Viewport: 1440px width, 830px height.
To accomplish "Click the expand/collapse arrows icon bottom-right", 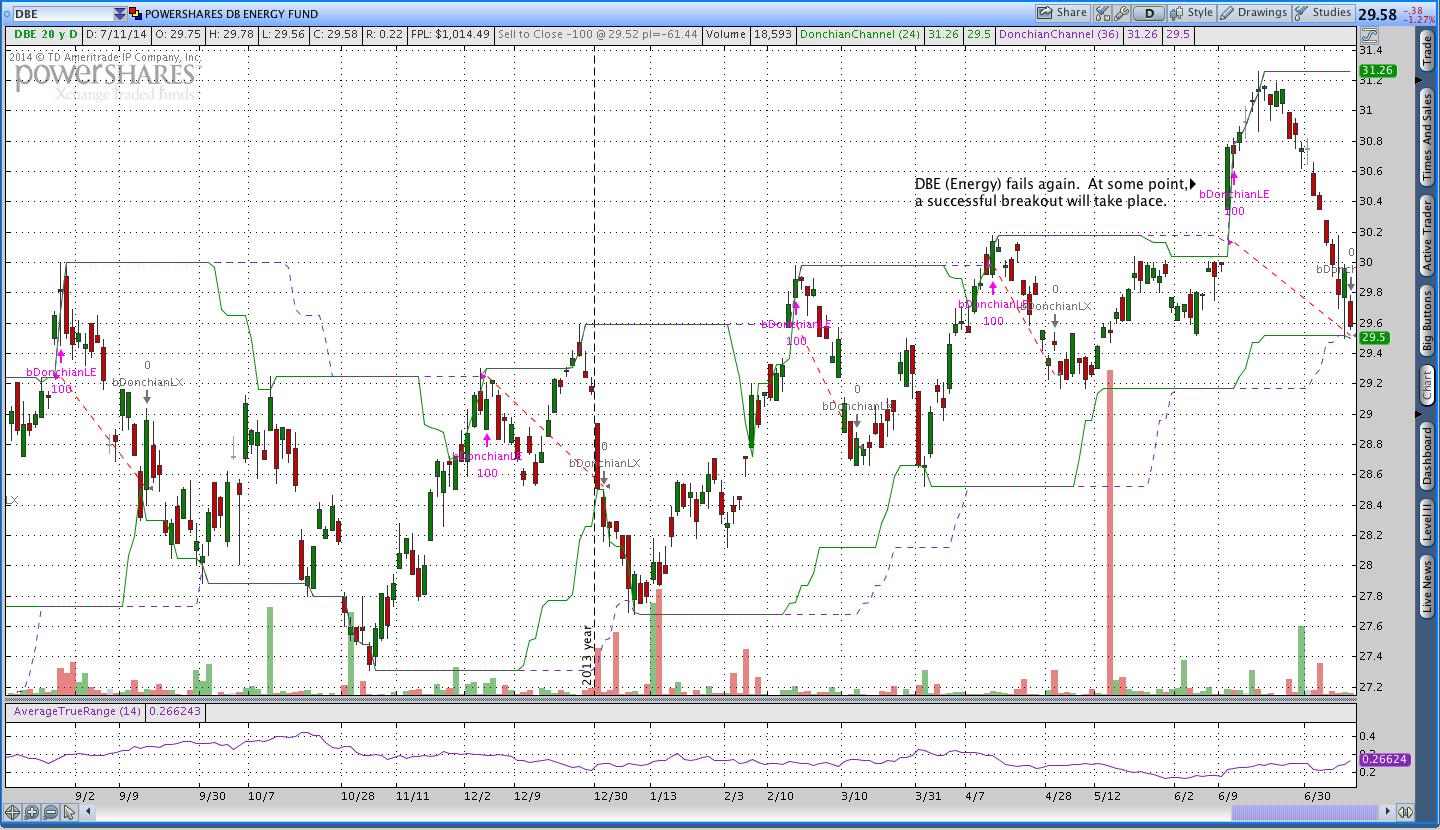I will (x=1405, y=812).
